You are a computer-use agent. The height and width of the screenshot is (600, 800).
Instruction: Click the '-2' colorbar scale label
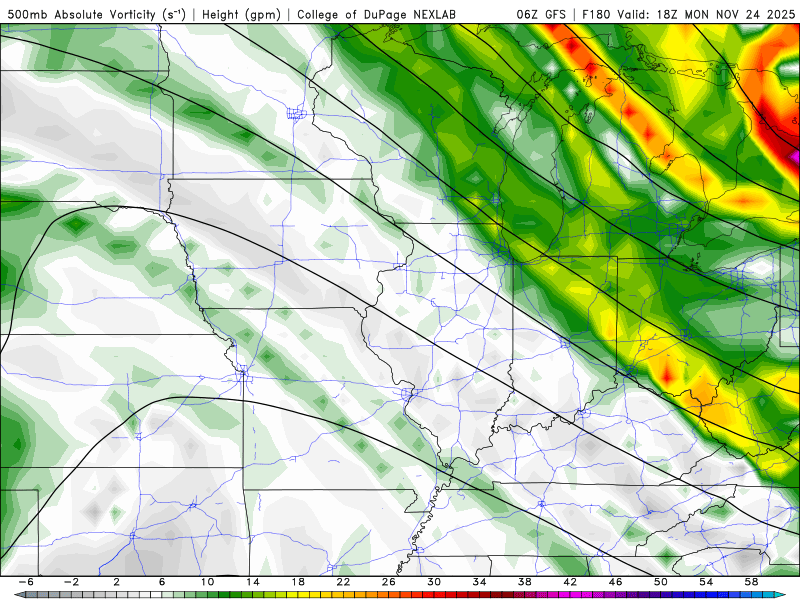[x=71, y=582]
